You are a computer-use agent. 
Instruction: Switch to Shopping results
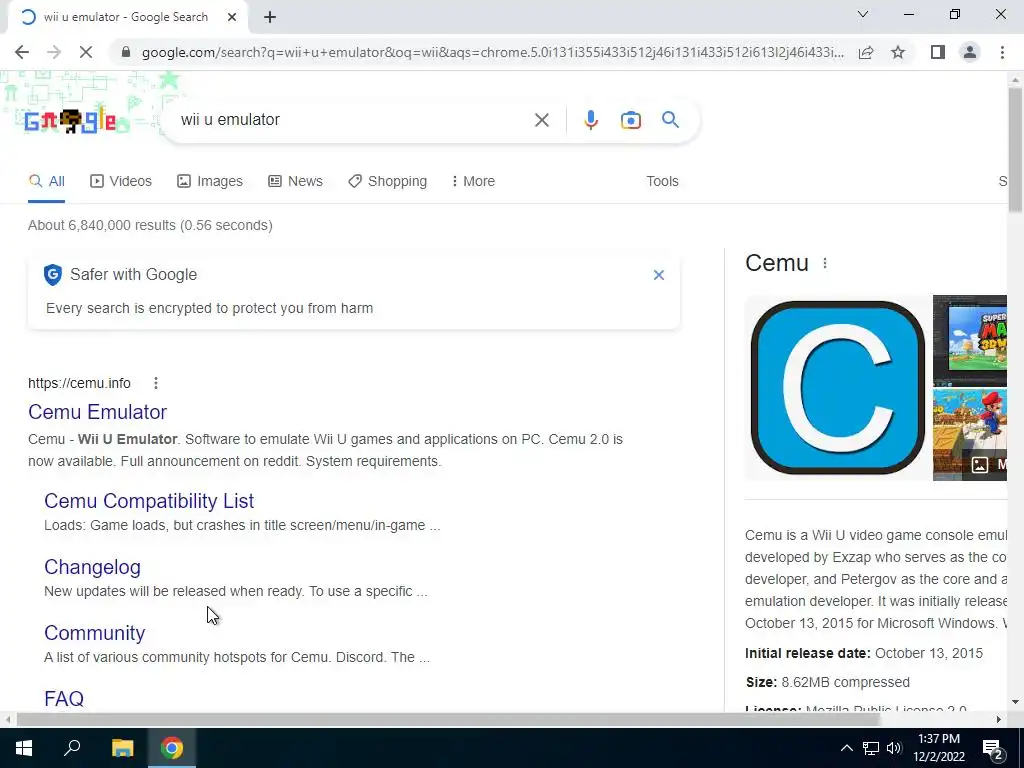coord(388,181)
